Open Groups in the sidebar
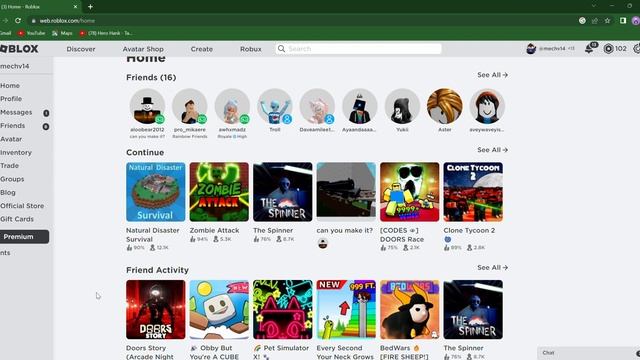This screenshot has width=640, height=360. click(x=12, y=179)
